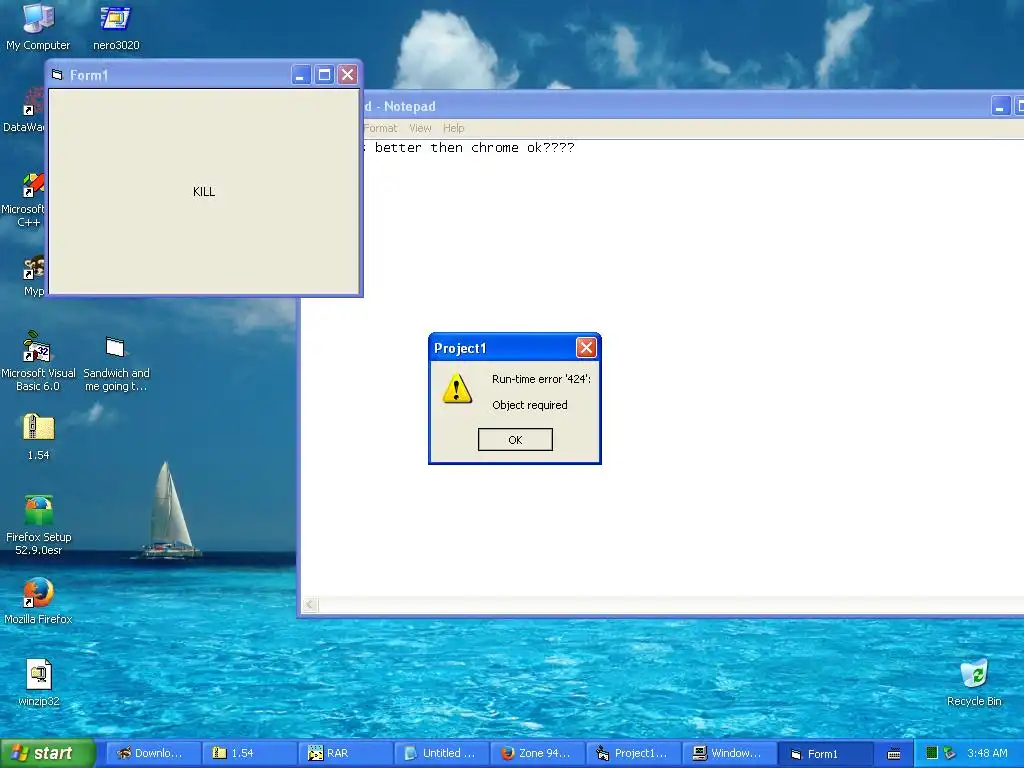Select the Firefox Setup 52.9.0esr icon
This screenshot has width=1024, height=768.
(x=39, y=525)
